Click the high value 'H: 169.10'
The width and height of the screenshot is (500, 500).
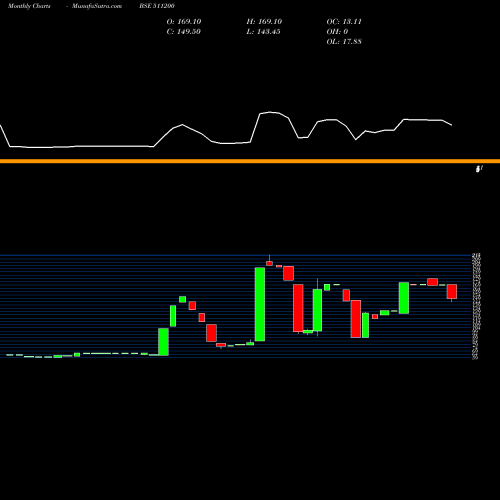click(264, 22)
